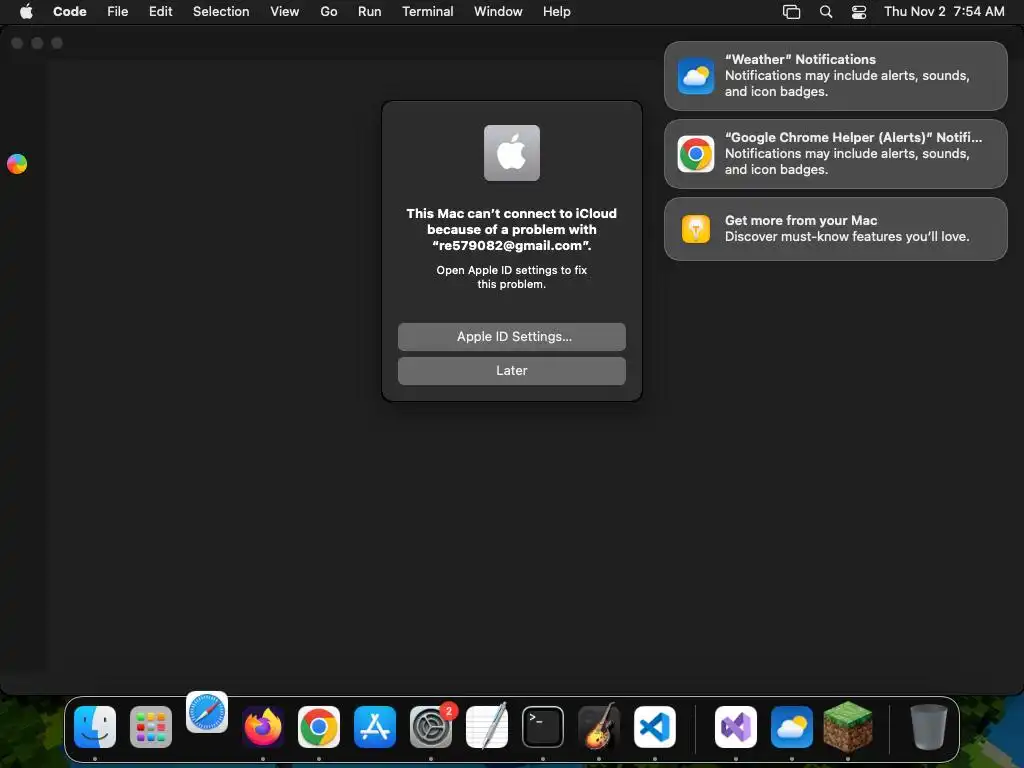
Task: Click the Apple logo in iCloud dialog
Action: click(512, 153)
